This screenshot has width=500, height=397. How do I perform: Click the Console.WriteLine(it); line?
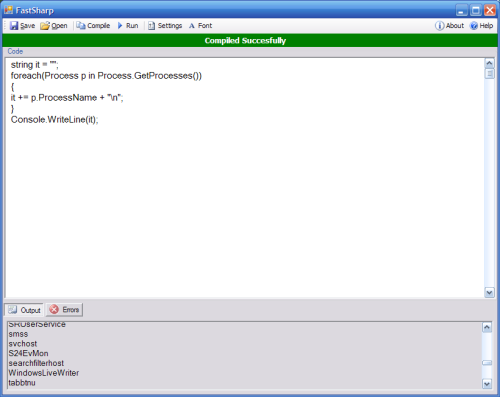(x=54, y=120)
